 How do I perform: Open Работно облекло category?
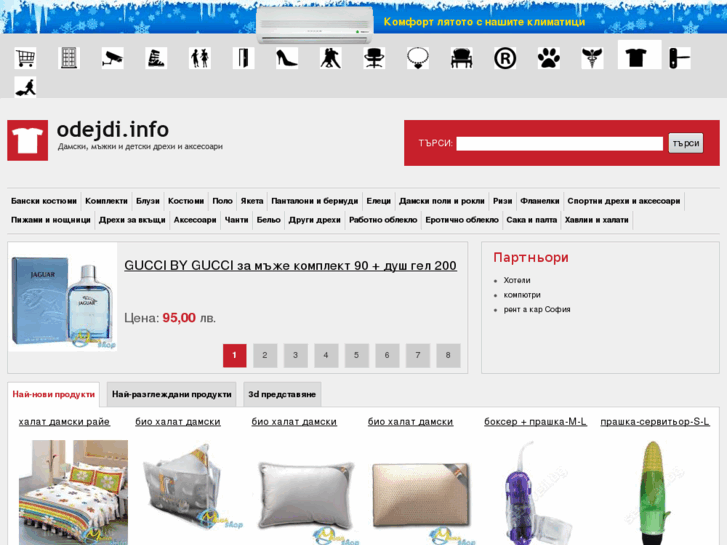(x=383, y=220)
